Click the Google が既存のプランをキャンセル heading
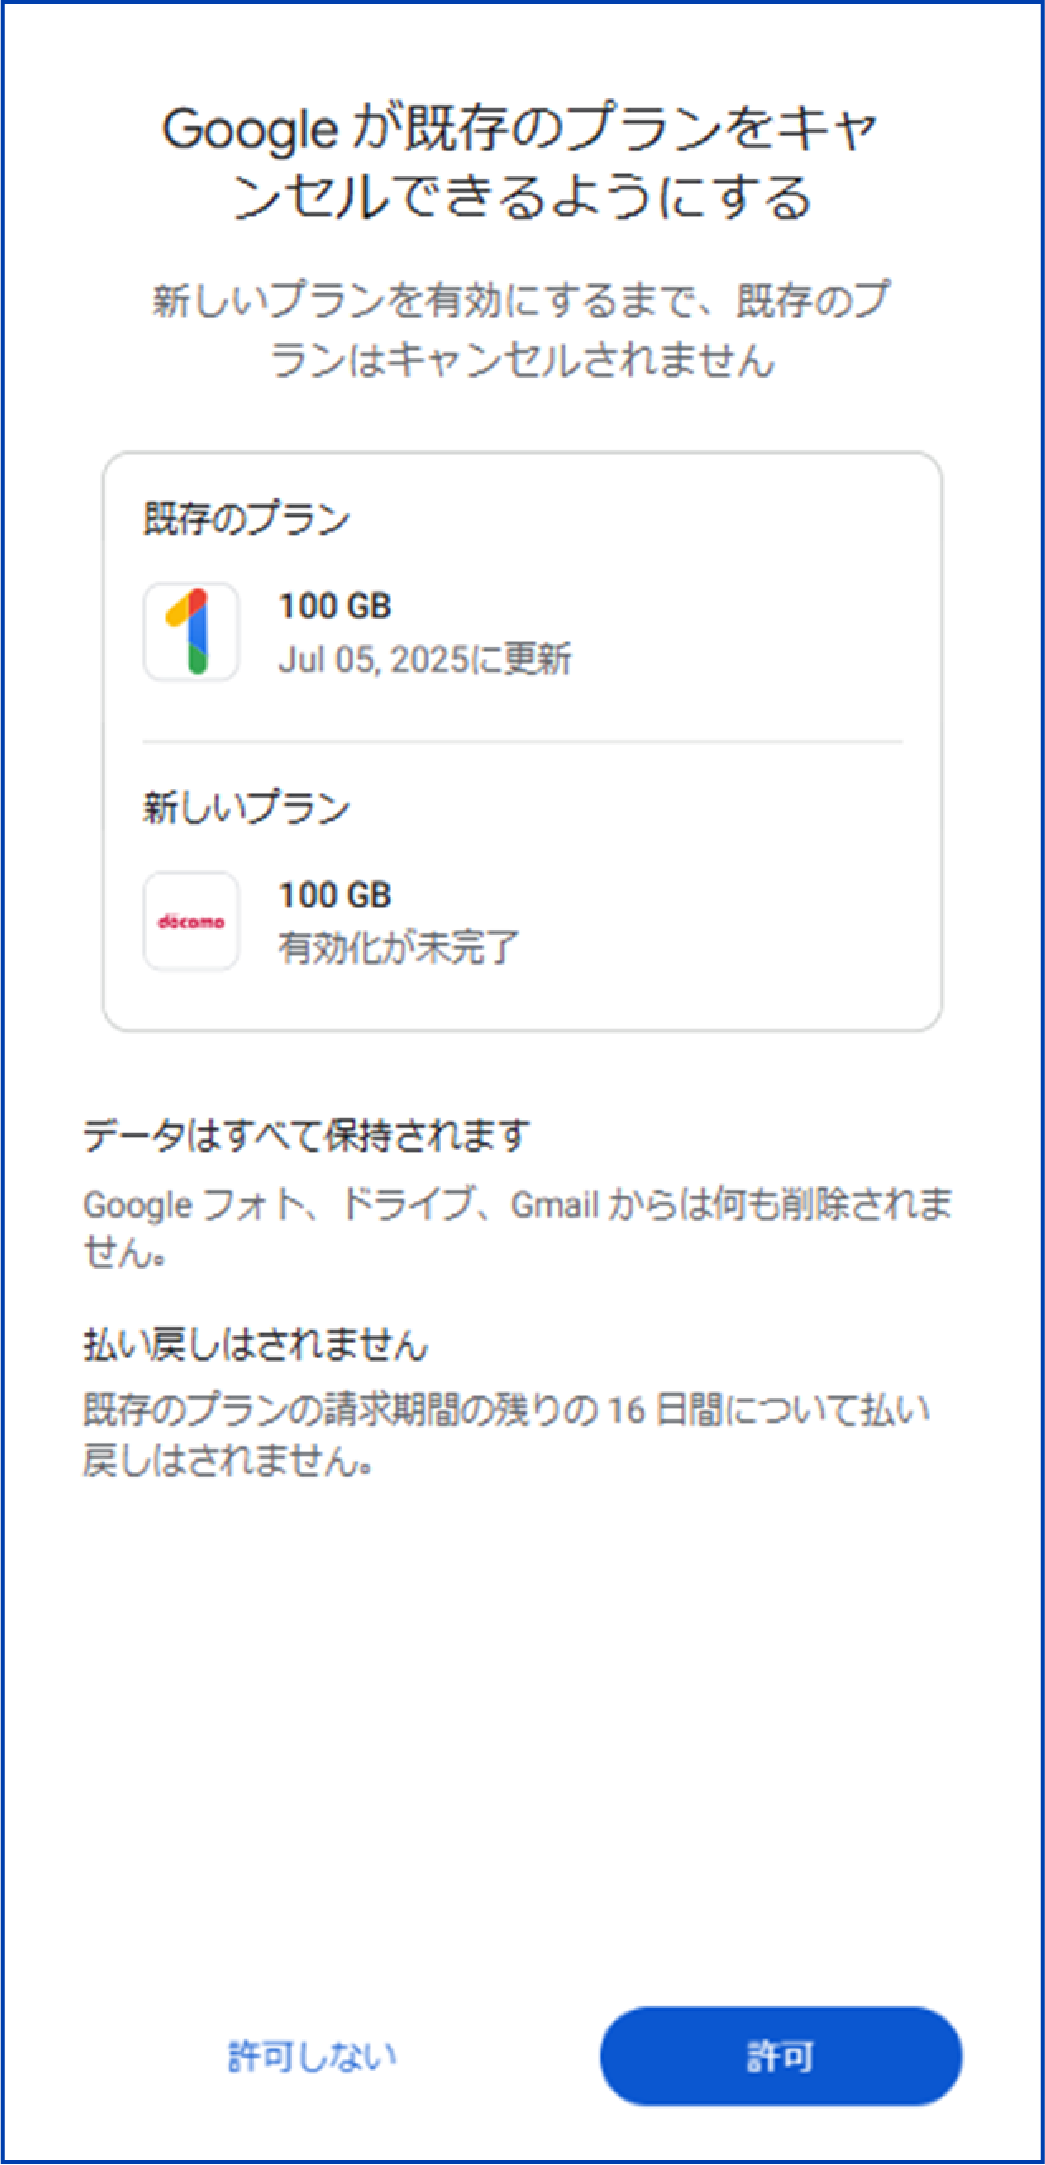The width and height of the screenshot is (1045, 2165). coord(522,163)
